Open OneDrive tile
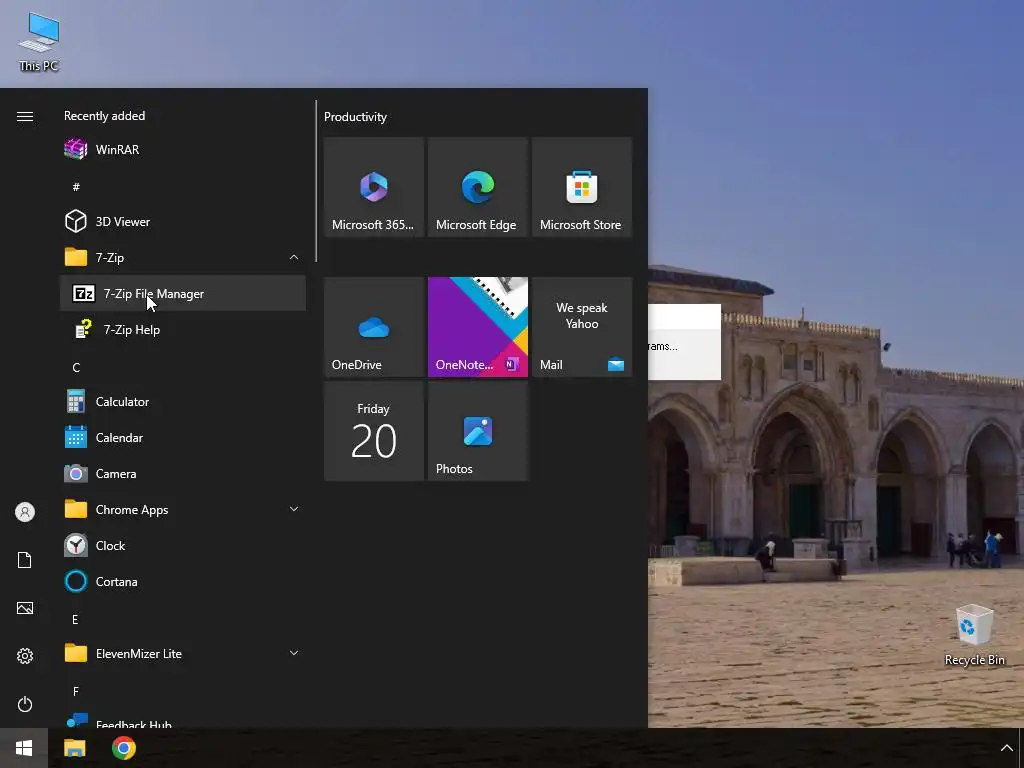 point(374,327)
